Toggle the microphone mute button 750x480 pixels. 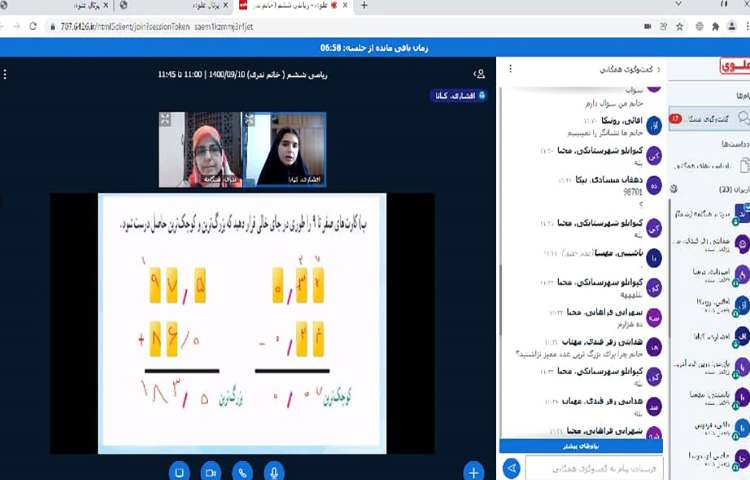[x=274, y=472]
